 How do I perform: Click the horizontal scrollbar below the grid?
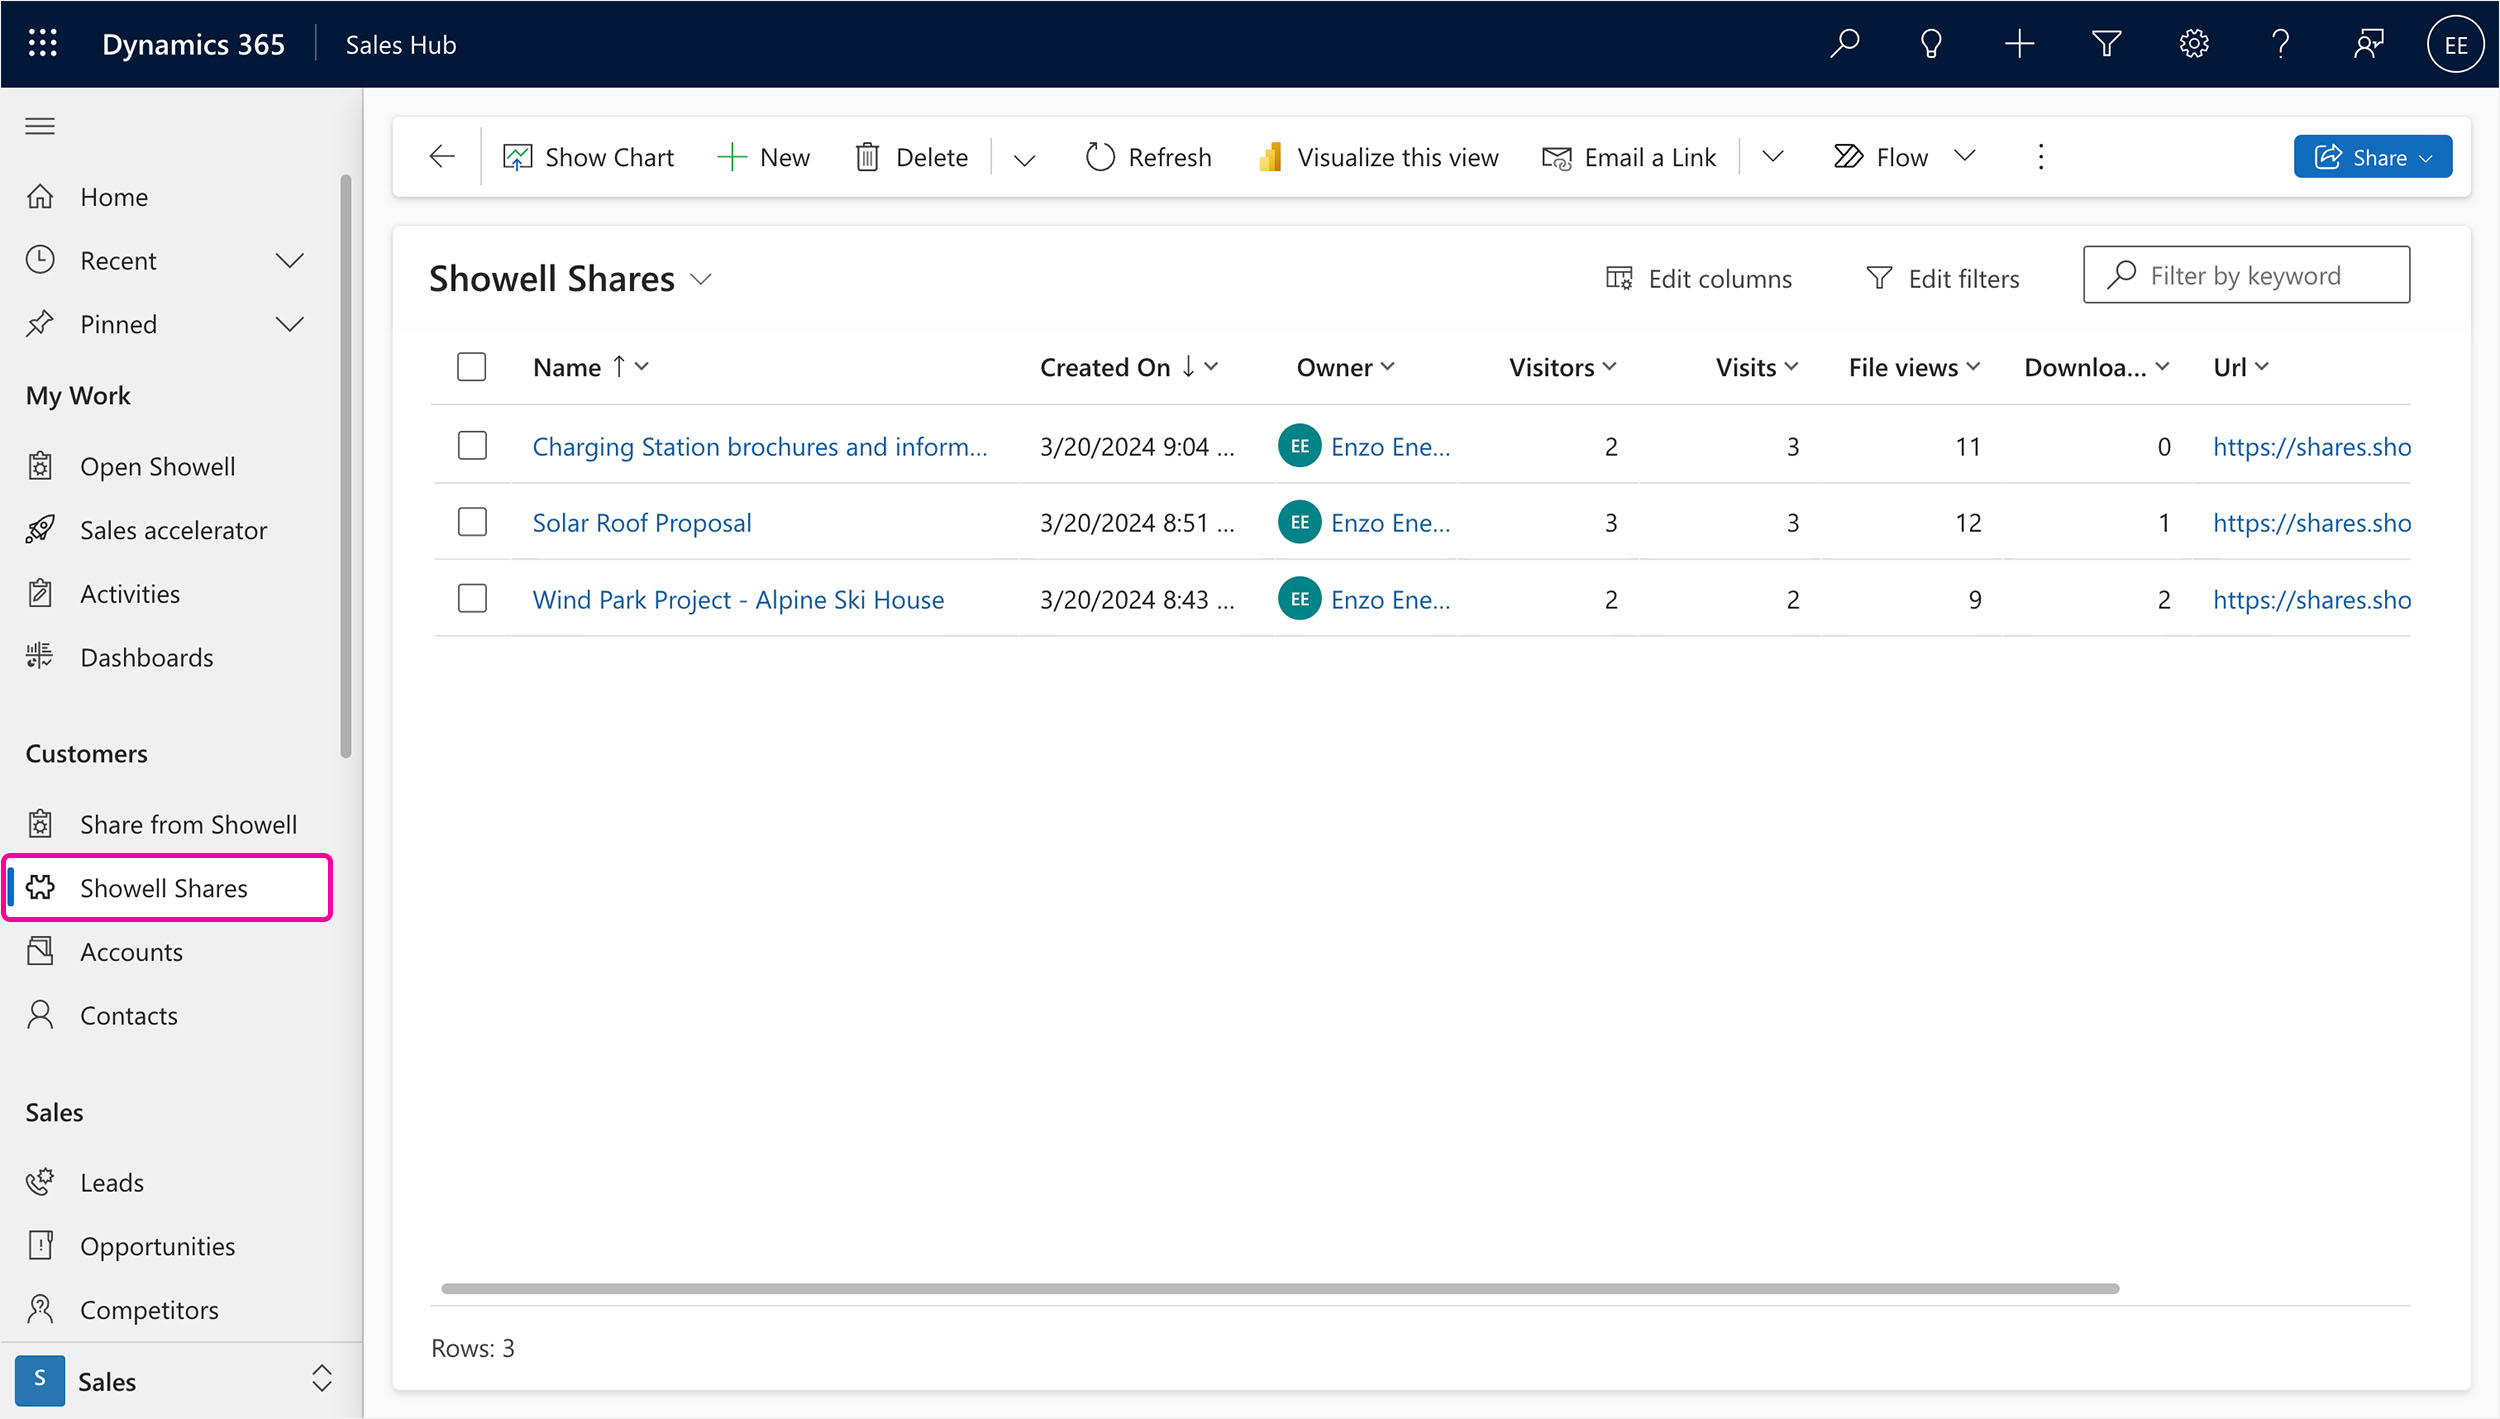pyautogui.click(x=1280, y=1289)
